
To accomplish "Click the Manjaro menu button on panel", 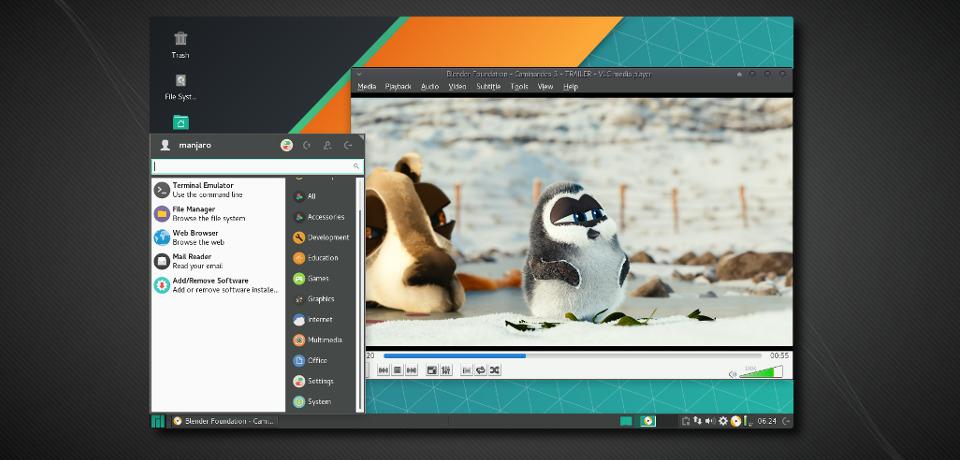I will point(158,421).
